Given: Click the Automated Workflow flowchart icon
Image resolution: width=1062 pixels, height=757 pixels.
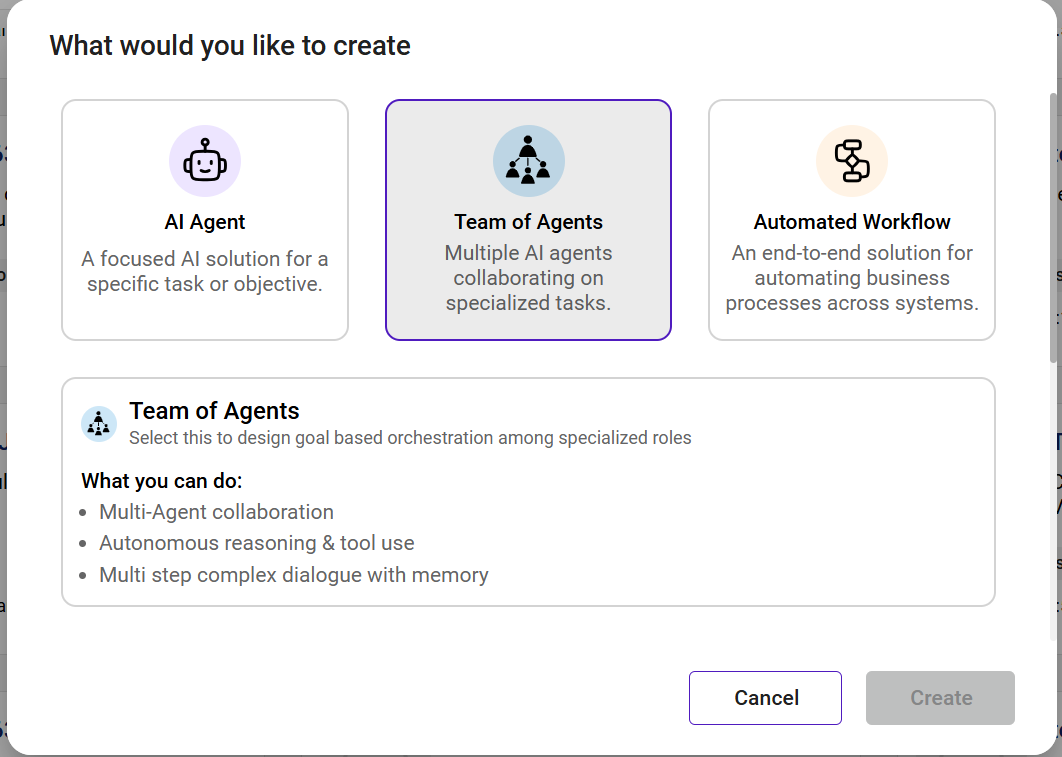Looking at the screenshot, I should coord(852,160).
